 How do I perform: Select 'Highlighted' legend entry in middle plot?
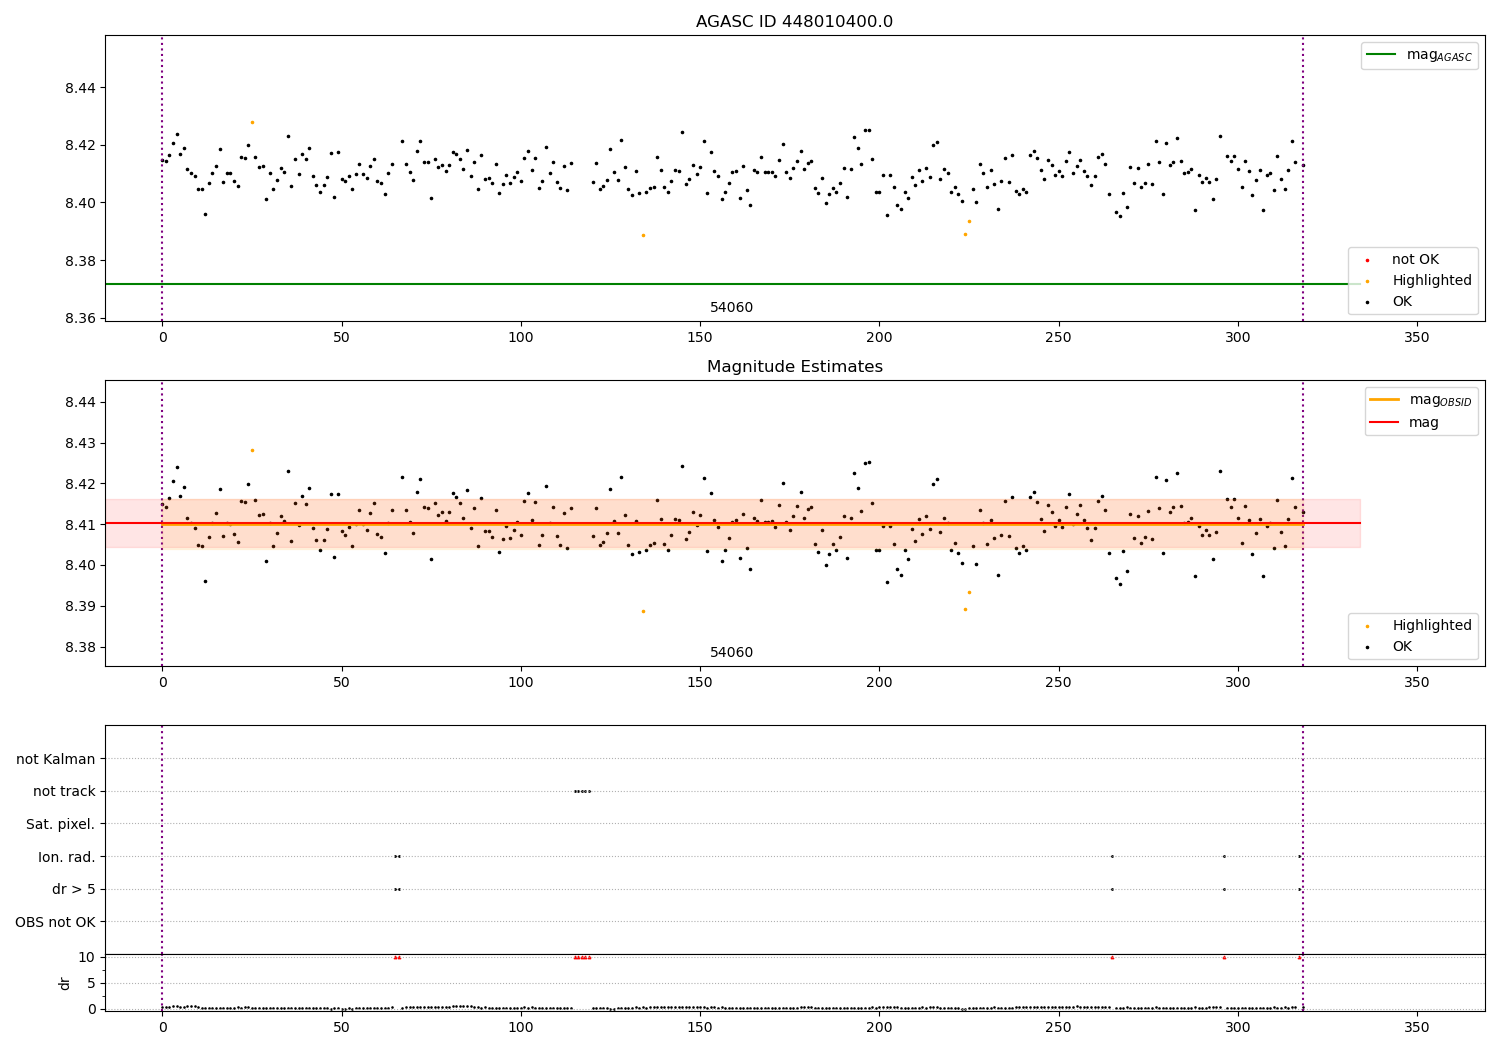(x=1412, y=626)
